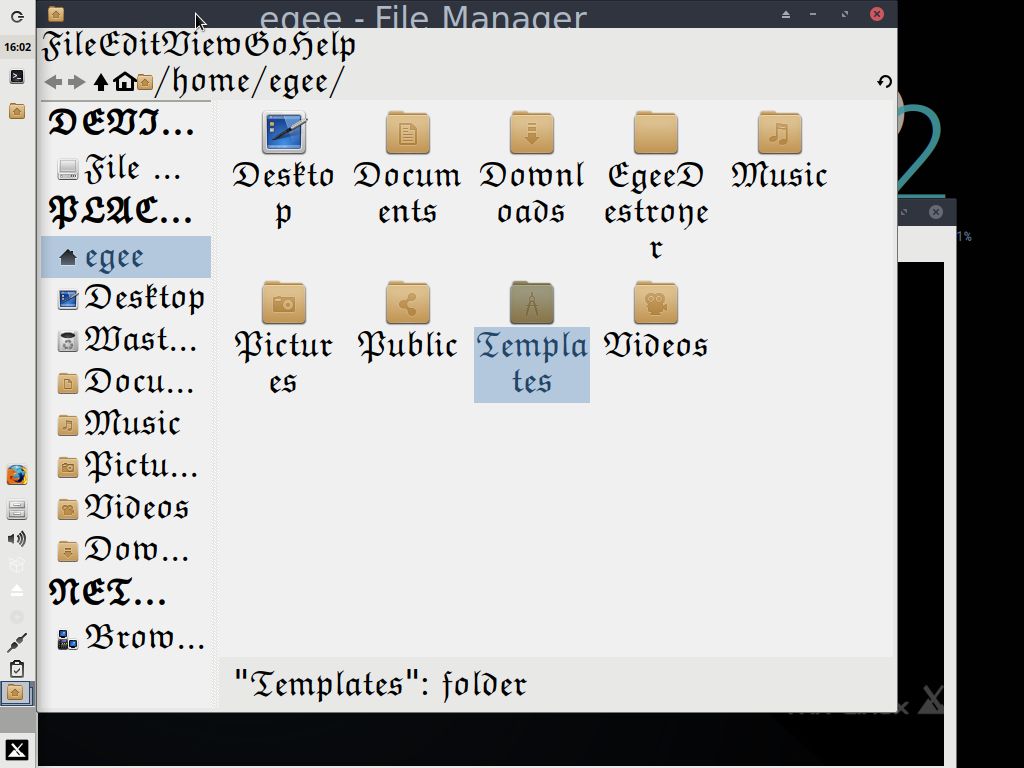Click the clipboard icon in the dock
This screenshot has width=1024, height=768.
point(16,668)
